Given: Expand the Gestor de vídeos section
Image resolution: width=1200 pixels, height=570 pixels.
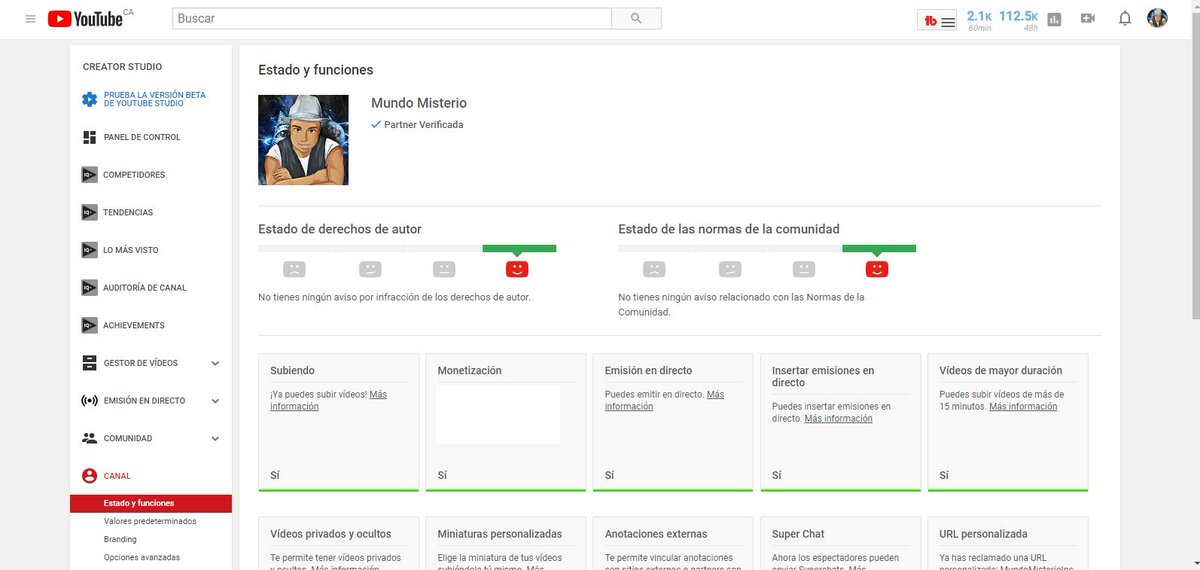Looking at the screenshot, I should point(215,363).
